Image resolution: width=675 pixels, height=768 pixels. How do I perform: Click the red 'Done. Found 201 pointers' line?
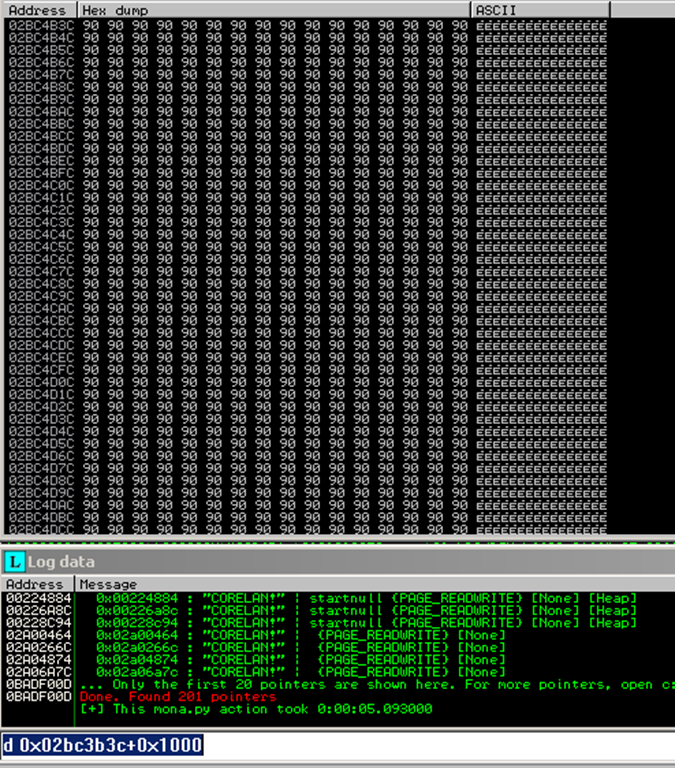[178, 696]
